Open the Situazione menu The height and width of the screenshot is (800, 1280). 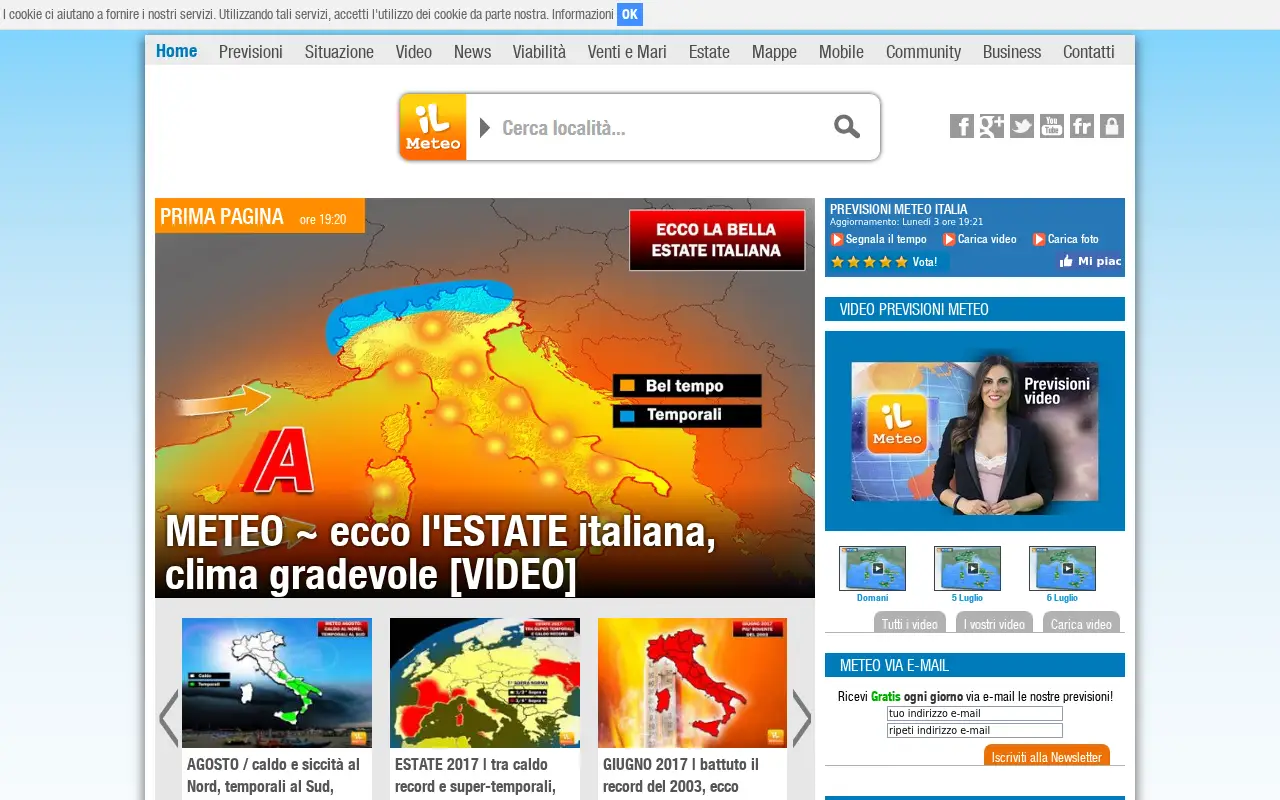coord(339,52)
